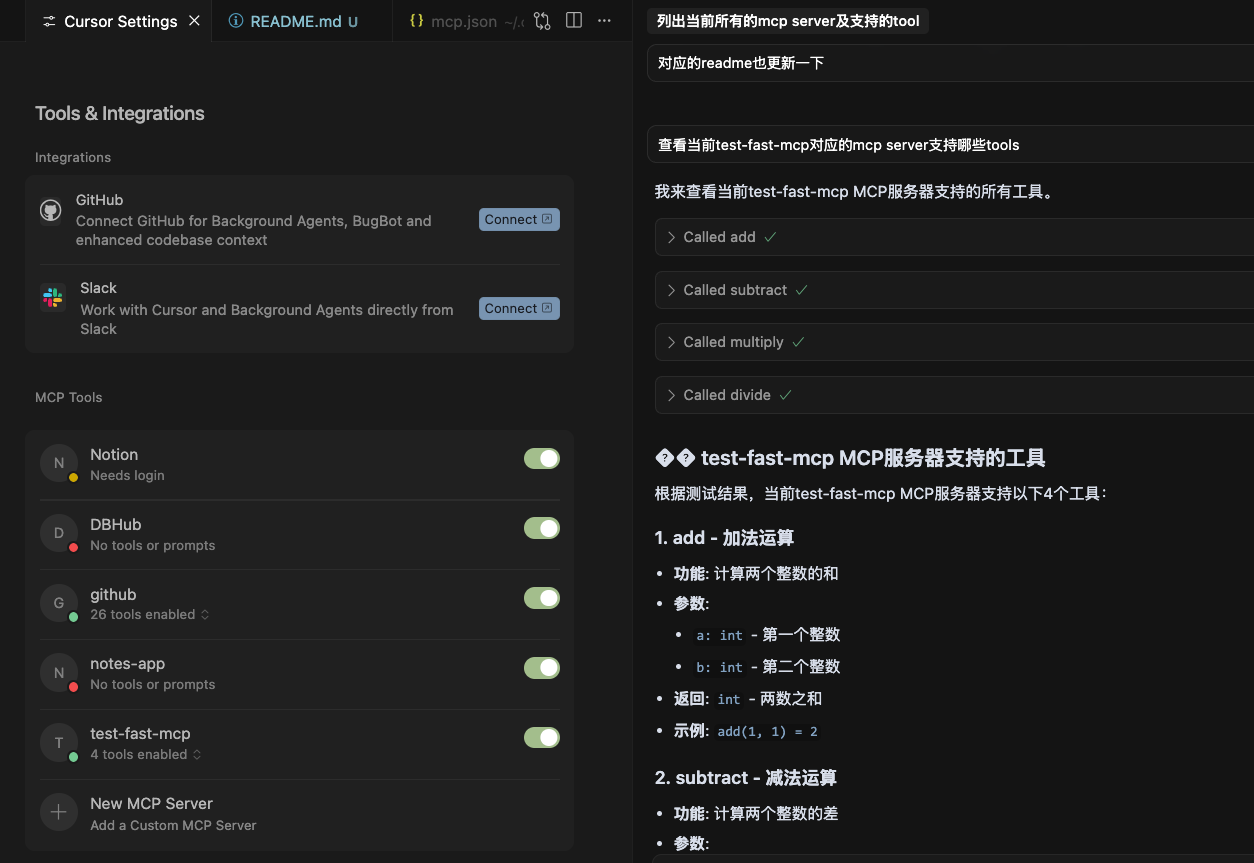Click the test-fast-mcp server avatar icon
This screenshot has height=863, width=1254.
[59, 742]
